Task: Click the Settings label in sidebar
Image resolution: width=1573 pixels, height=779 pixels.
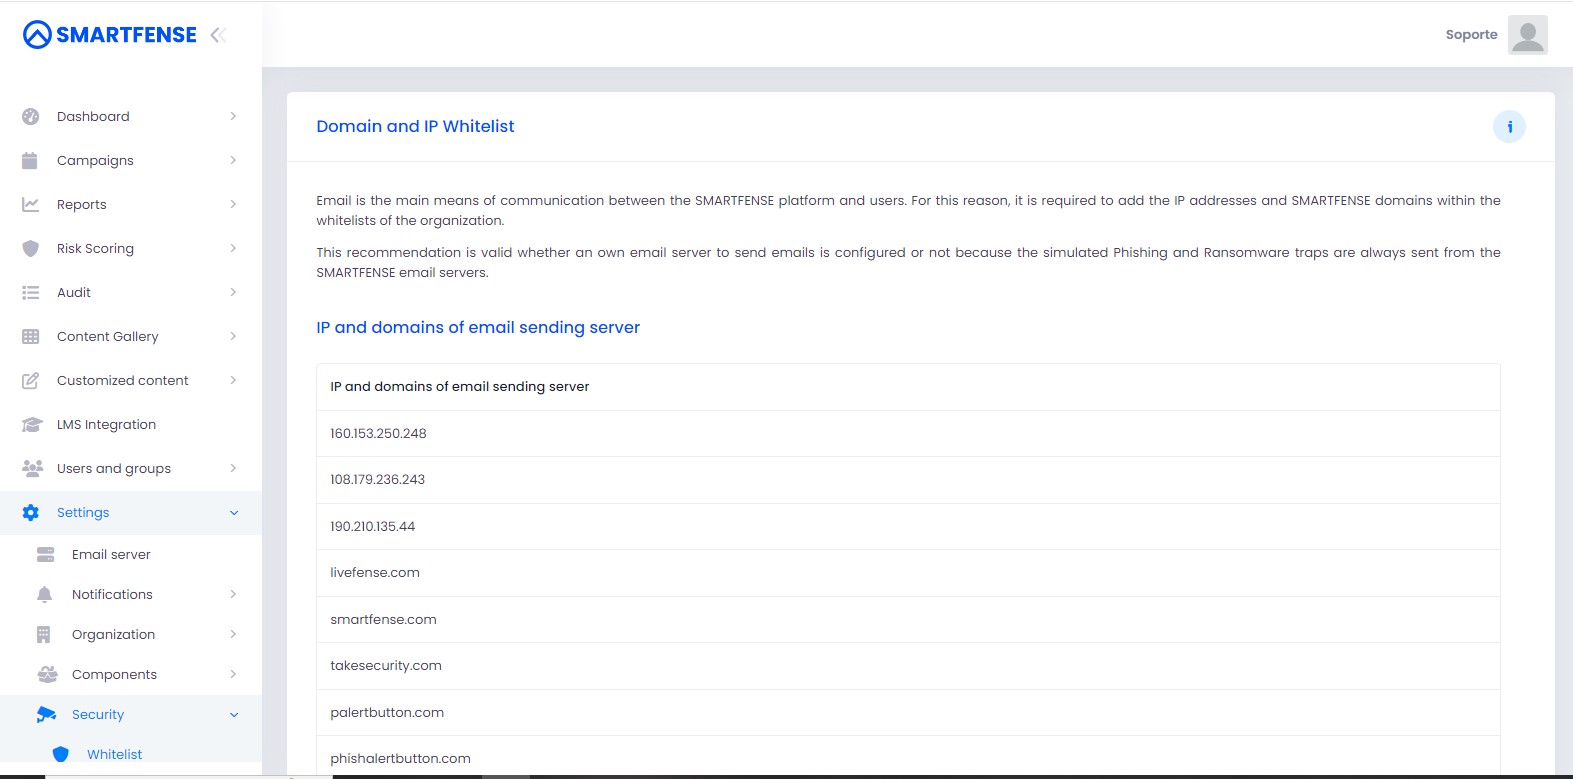Action: pos(83,513)
